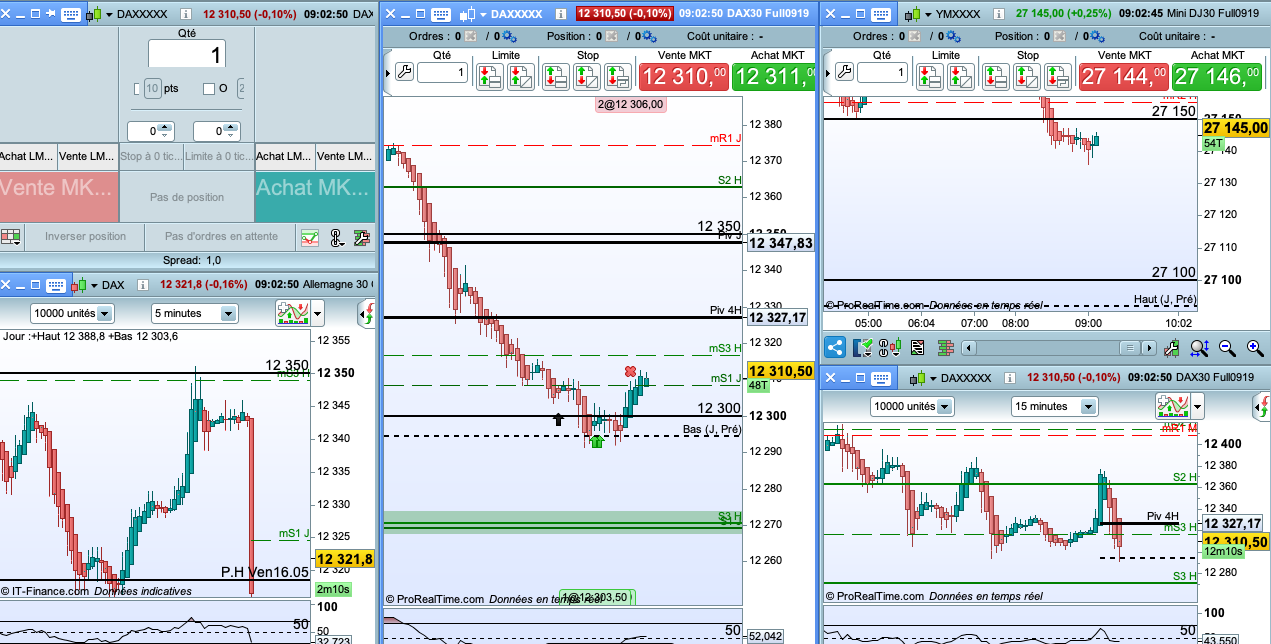Click the third Stop order icon on the center DAXXXXX chart
Screen dimensions: 1271x644
(x=618, y=76)
